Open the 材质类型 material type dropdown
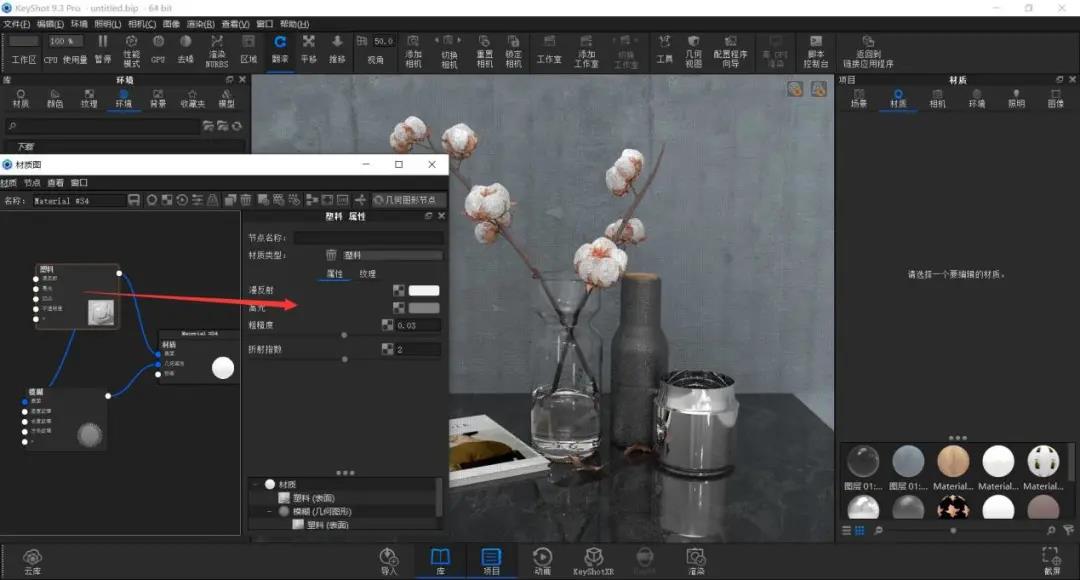Screen dimensions: 1080x580 point(393,255)
